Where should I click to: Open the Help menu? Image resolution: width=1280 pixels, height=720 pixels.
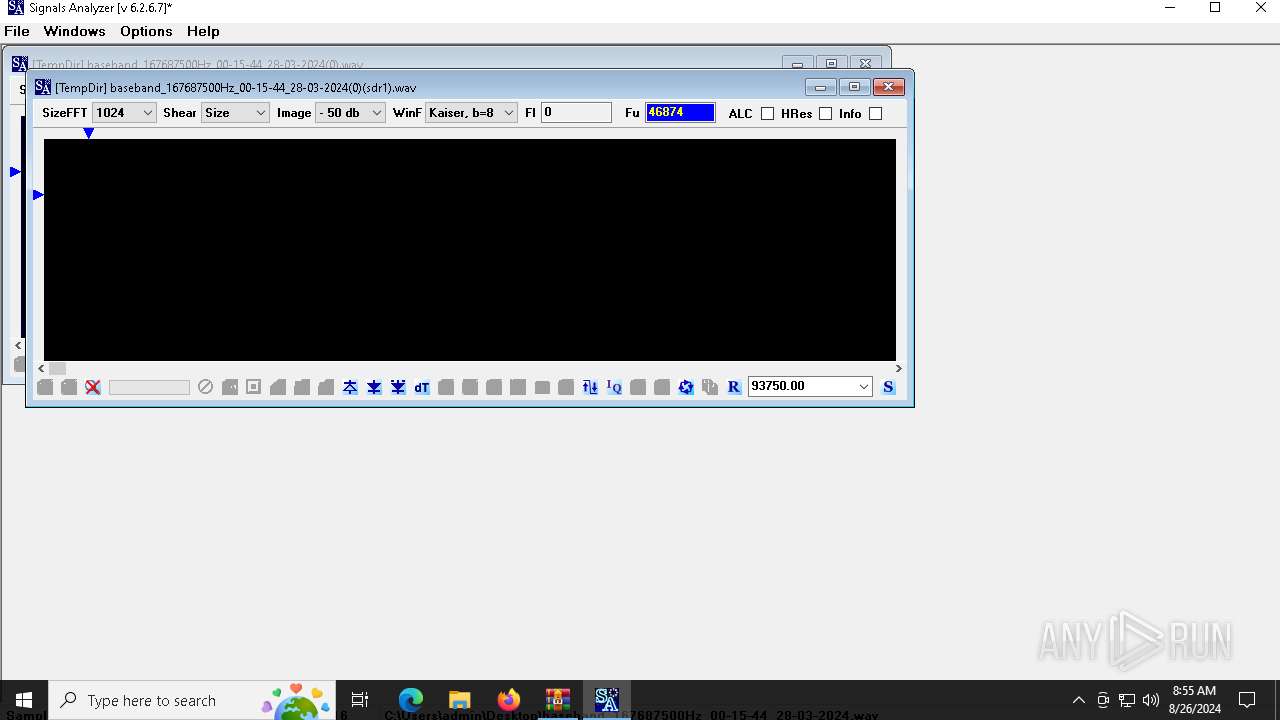coord(203,31)
